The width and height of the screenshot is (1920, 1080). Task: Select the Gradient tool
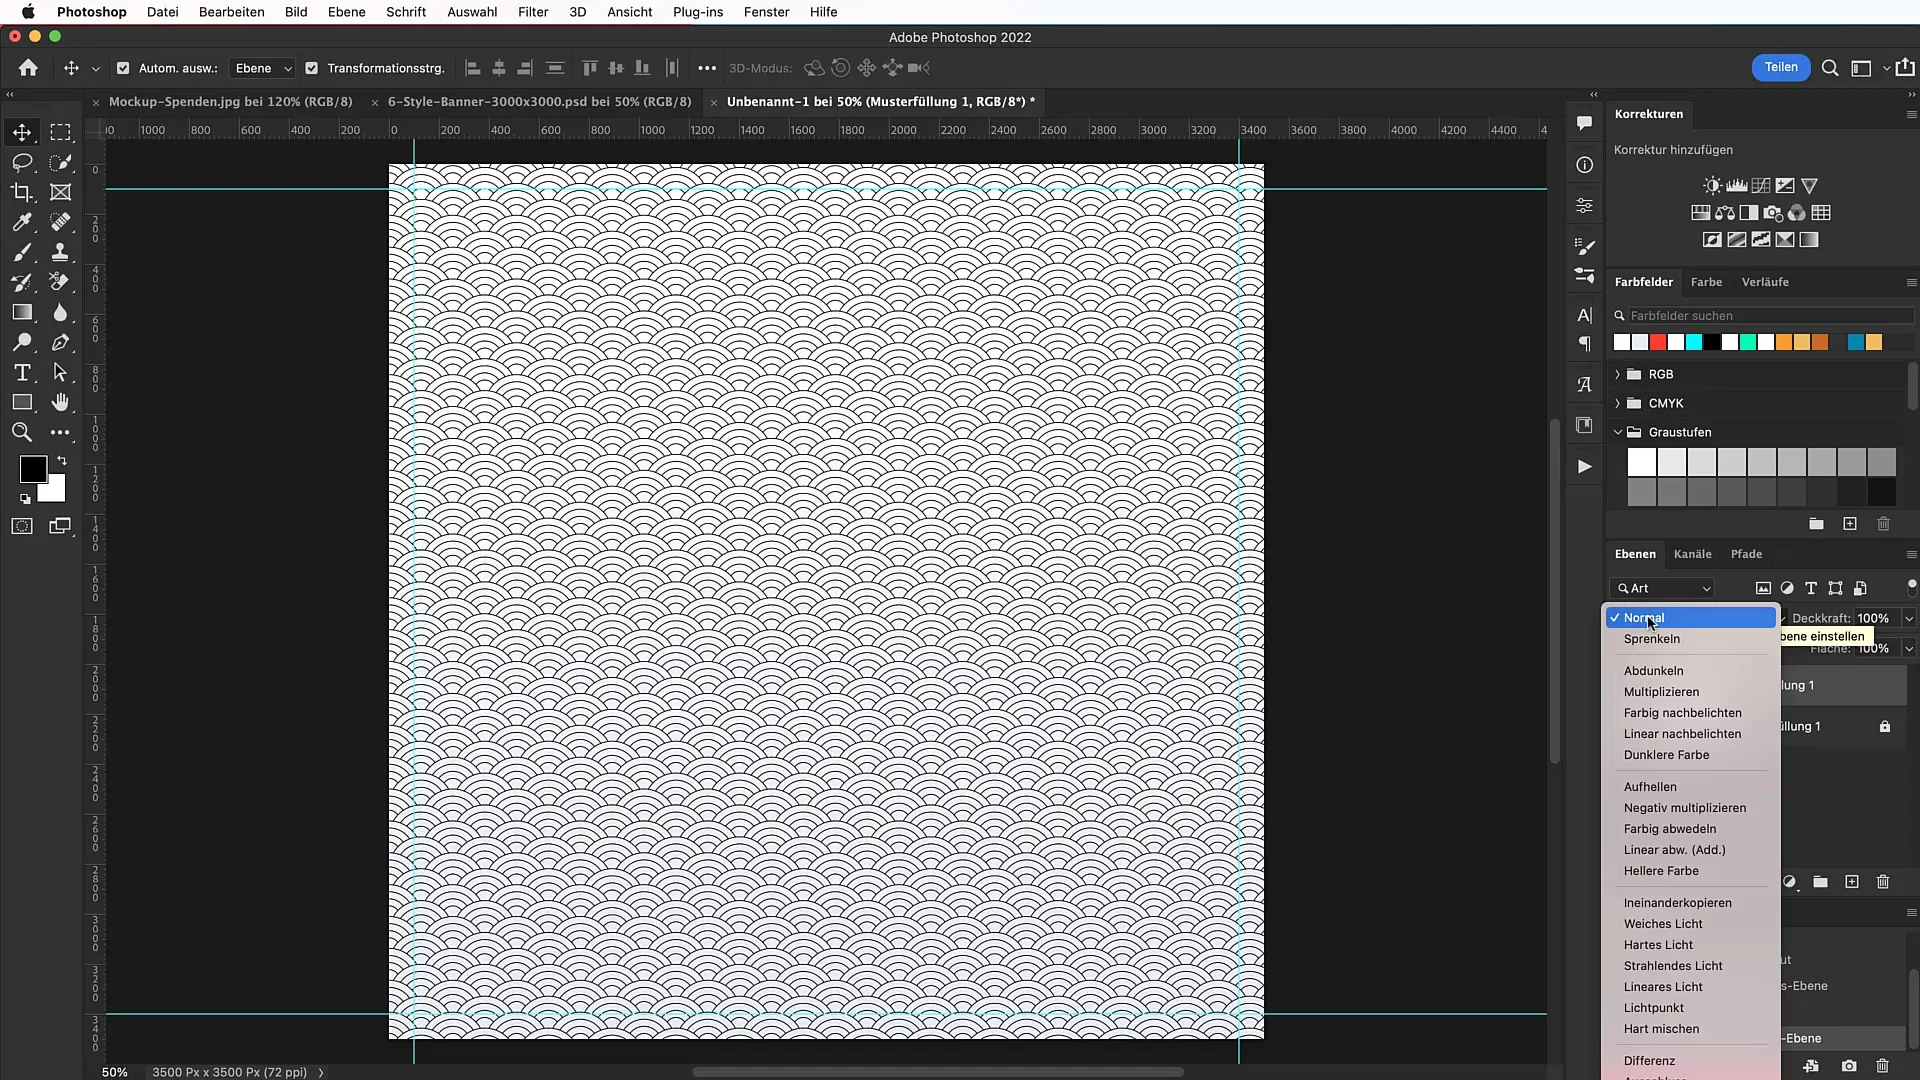click(22, 312)
